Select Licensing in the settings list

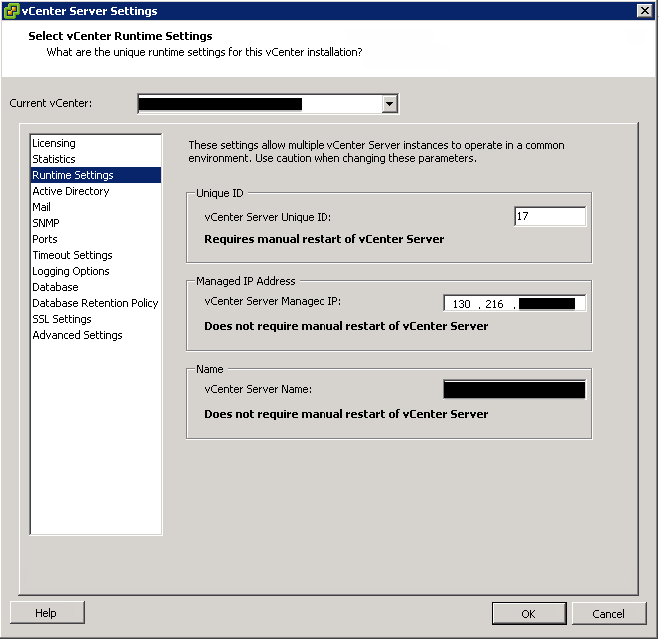54,143
